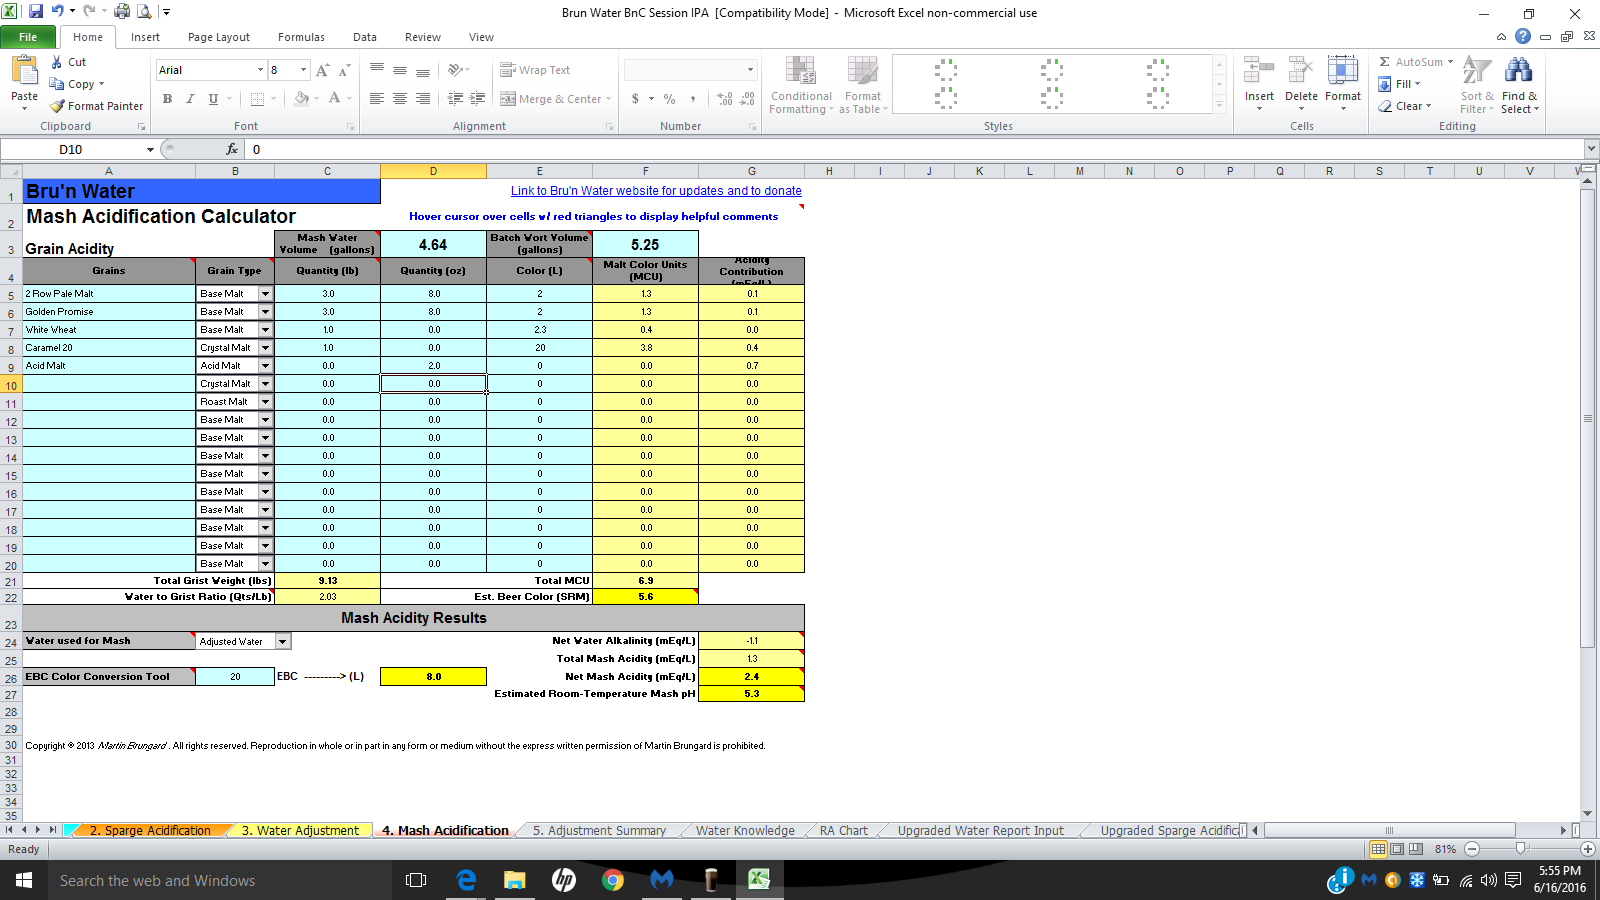Viewport: 1600px width, 900px height.
Task: Open Grain Type dropdown for Caramel 20
Action: pos(265,348)
